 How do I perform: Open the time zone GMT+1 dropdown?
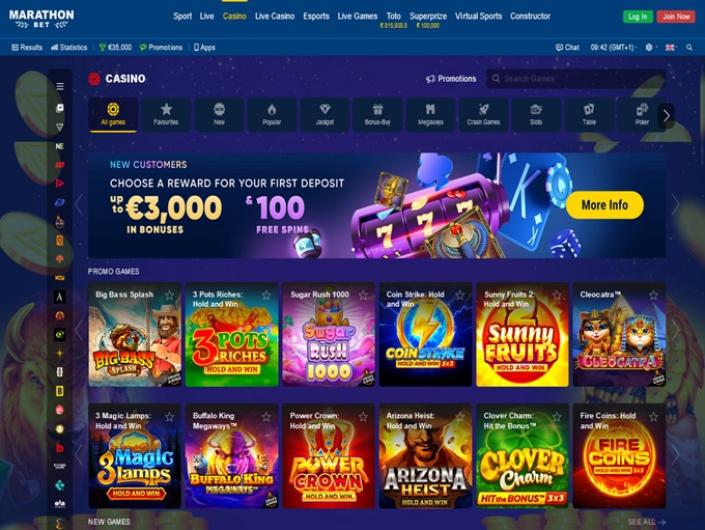tap(612, 47)
